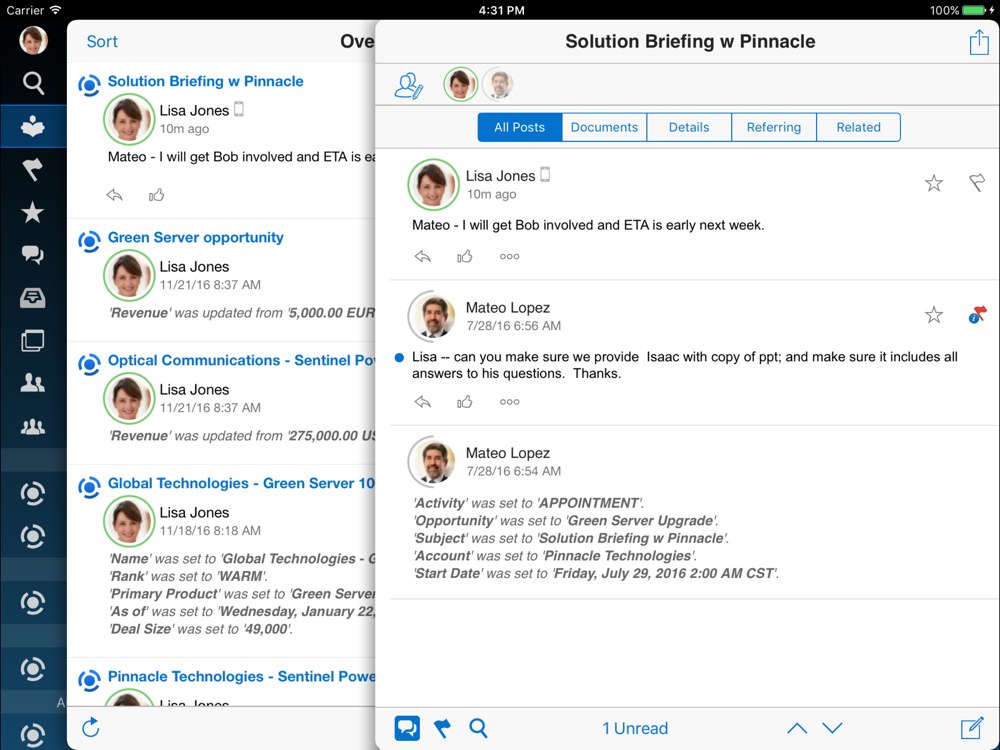Like Mateo Lopez's 6:56 AM post
1000x750 pixels.
pos(464,402)
